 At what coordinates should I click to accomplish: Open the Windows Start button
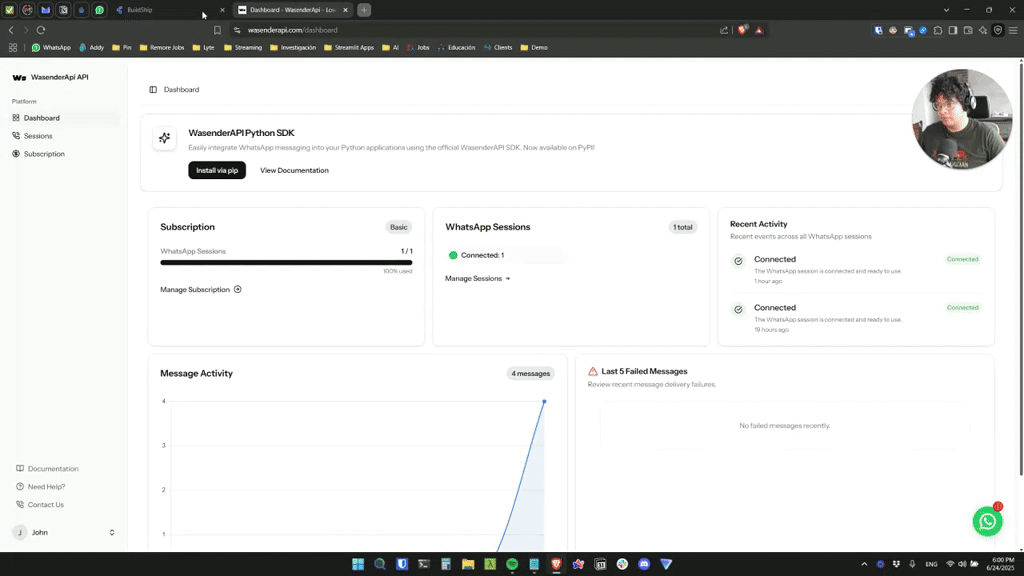[358, 564]
